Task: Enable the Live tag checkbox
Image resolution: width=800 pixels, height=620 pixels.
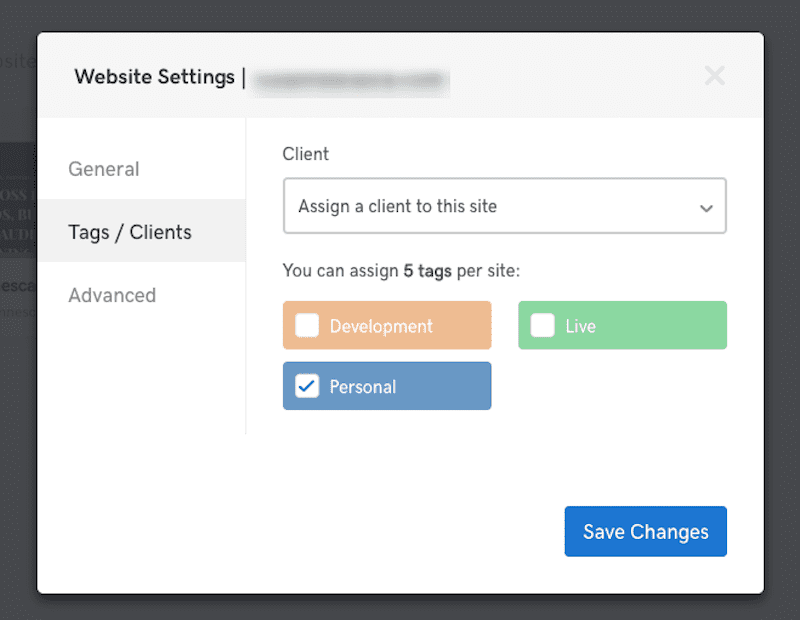Action: coord(542,325)
